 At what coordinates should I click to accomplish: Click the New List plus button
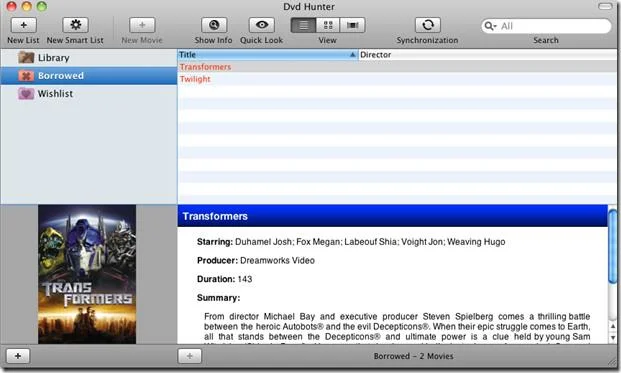pos(23,25)
